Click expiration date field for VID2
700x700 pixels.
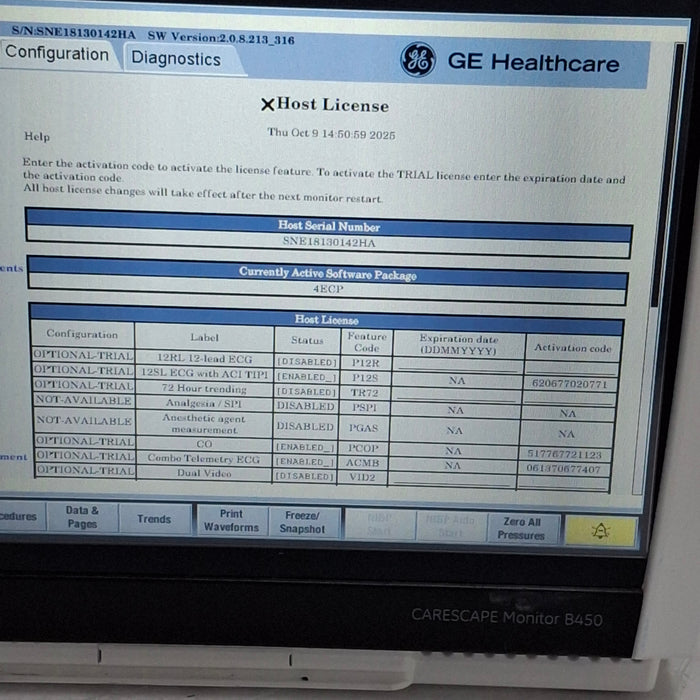tap(452, 479)
